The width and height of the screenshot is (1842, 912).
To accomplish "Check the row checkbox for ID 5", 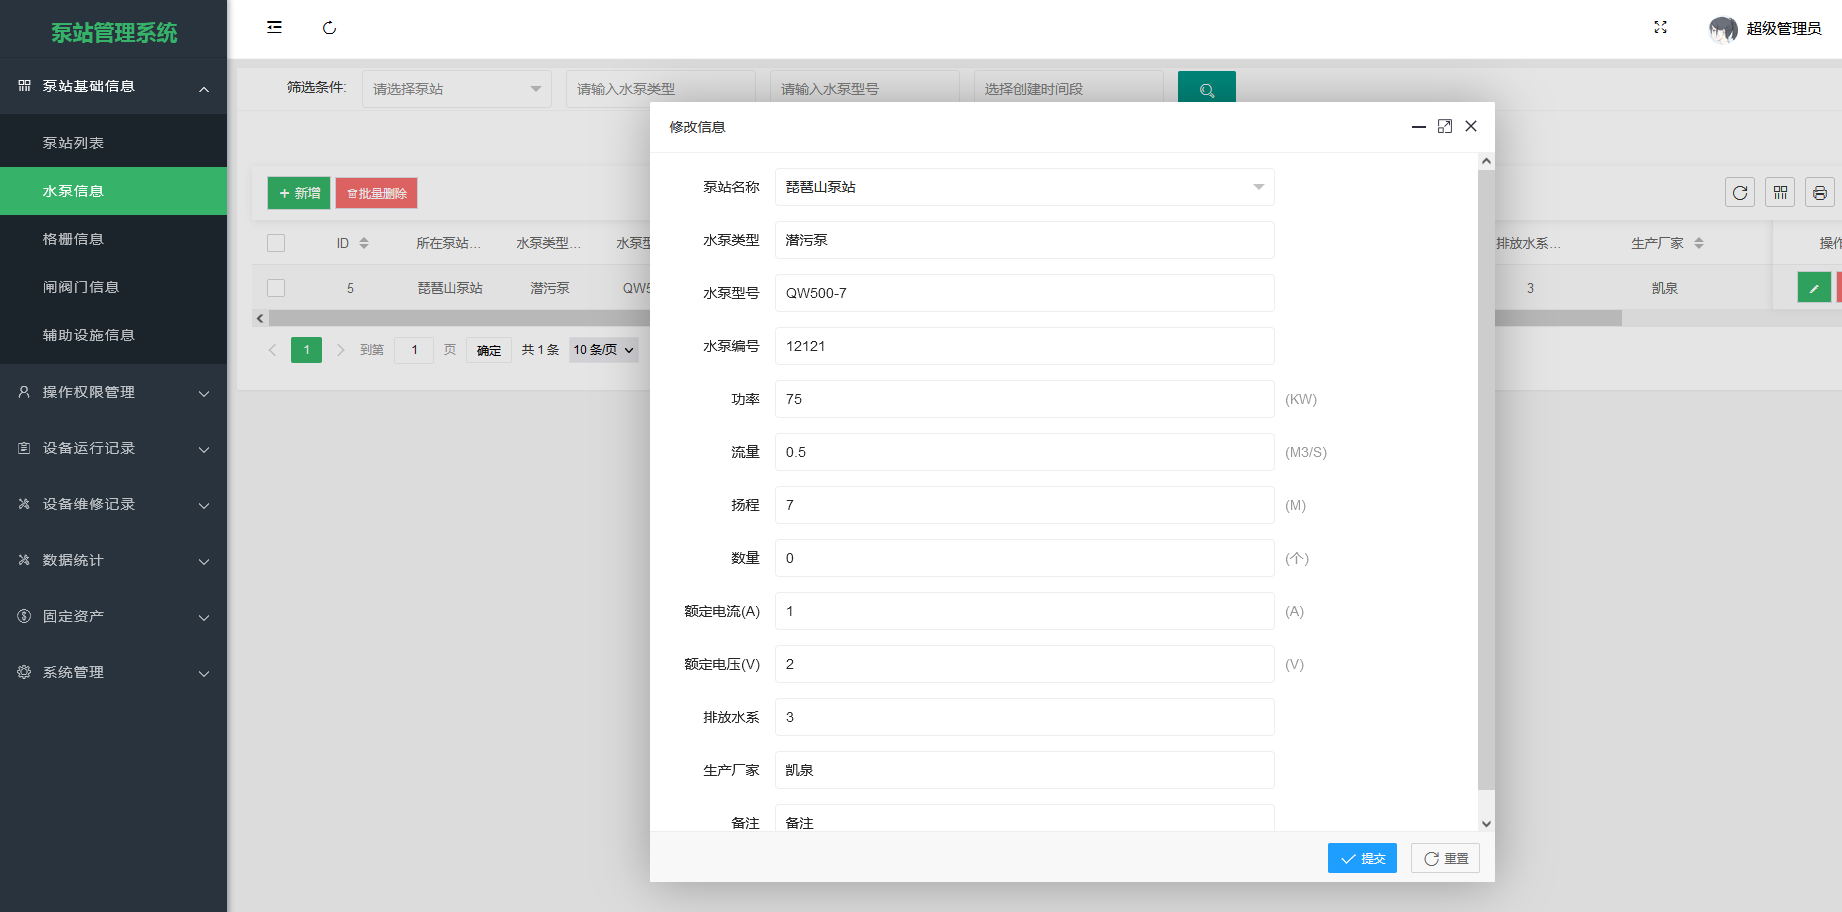I will 276,288.
